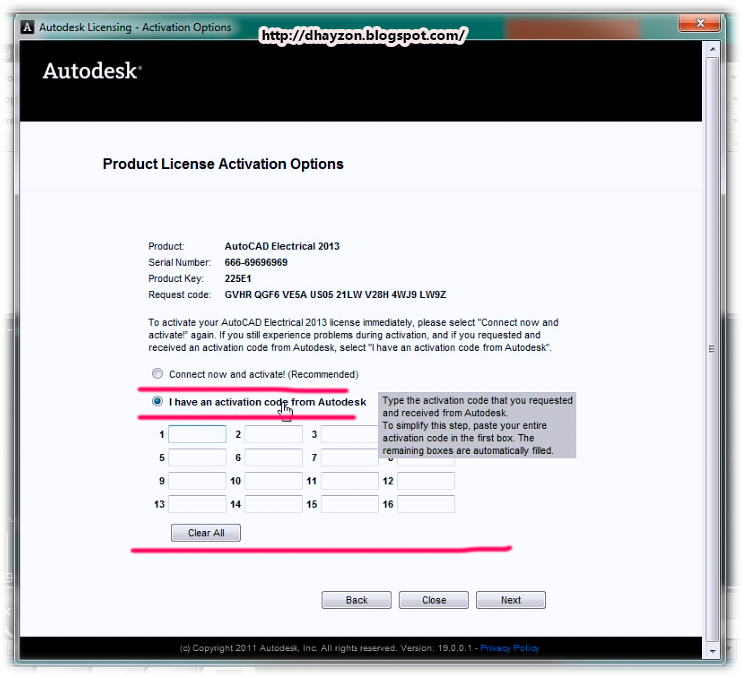The height and width of the screenshot is (676, 742).
Task: Click activation code box 11
Action: point(350,481)
